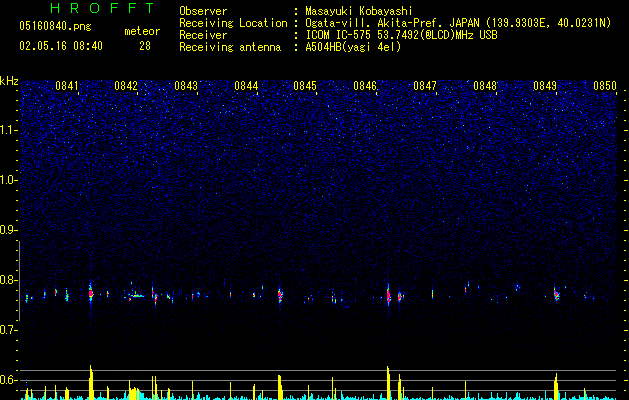Click the Receiving antenna label
The image size is (629, 400).
tap(230, 47)
